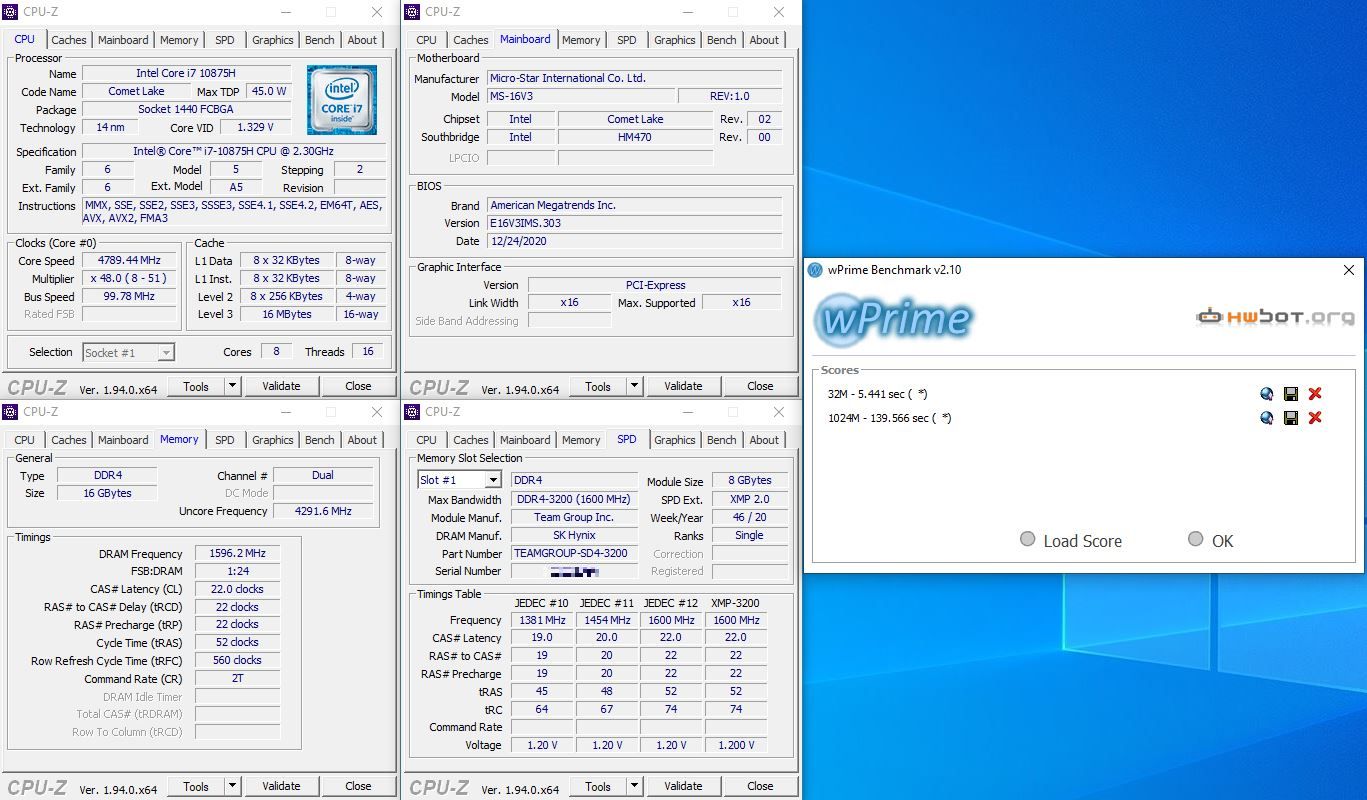Viewport: 1367px width, 800px height.
Task: Switch to SPD tab in the Memory-tab window
Action: click(225, 440)
